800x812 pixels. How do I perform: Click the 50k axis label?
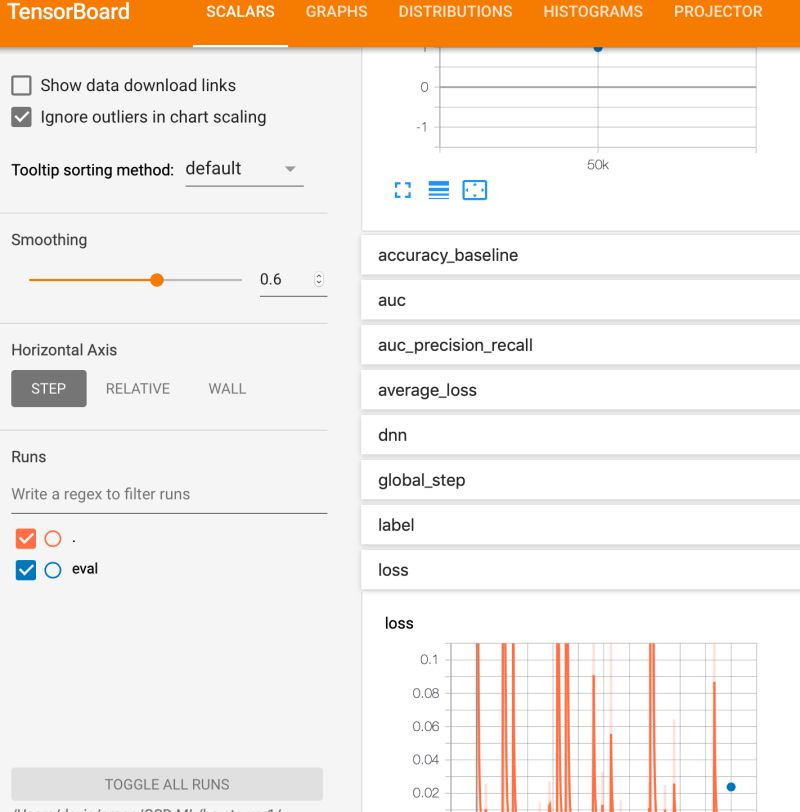pos(598,165)
